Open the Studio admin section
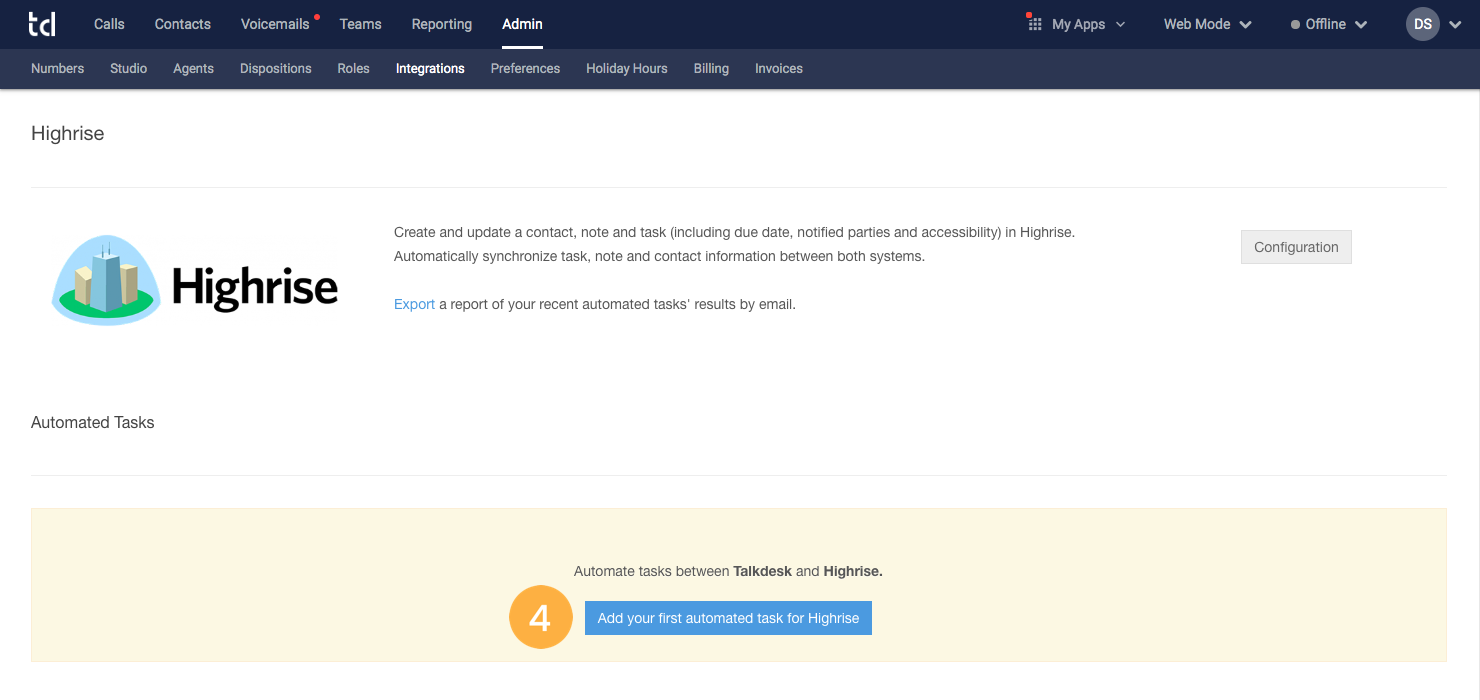1480x700 pixels. coord(128,68)
